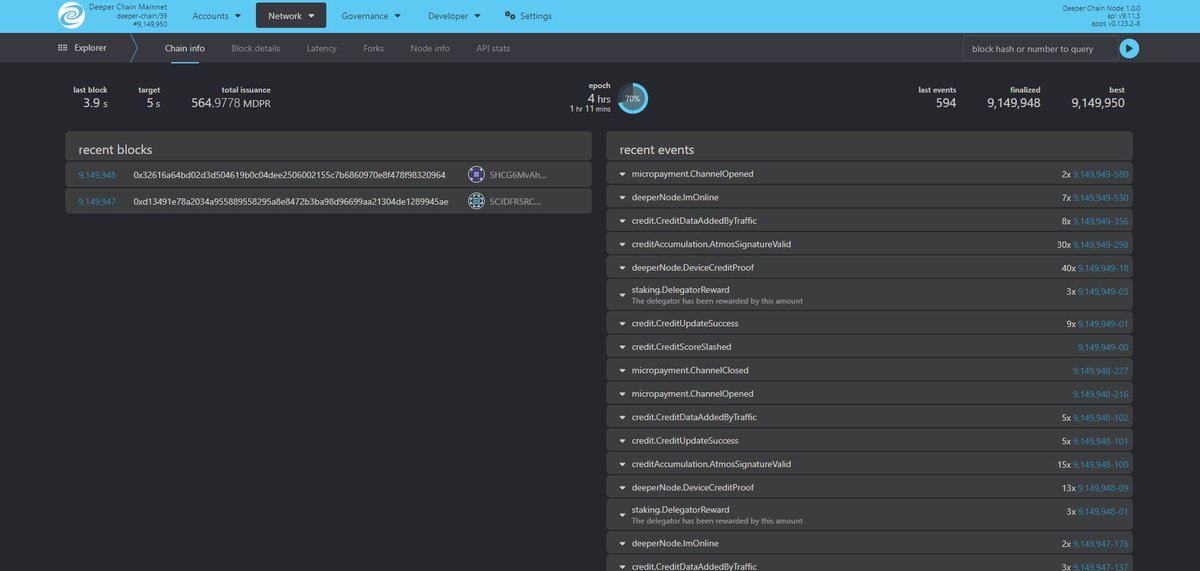This screenshot has height=571, width=1200.
Task: Open event link 9,149,949-356
Action: click(1101, 221)
